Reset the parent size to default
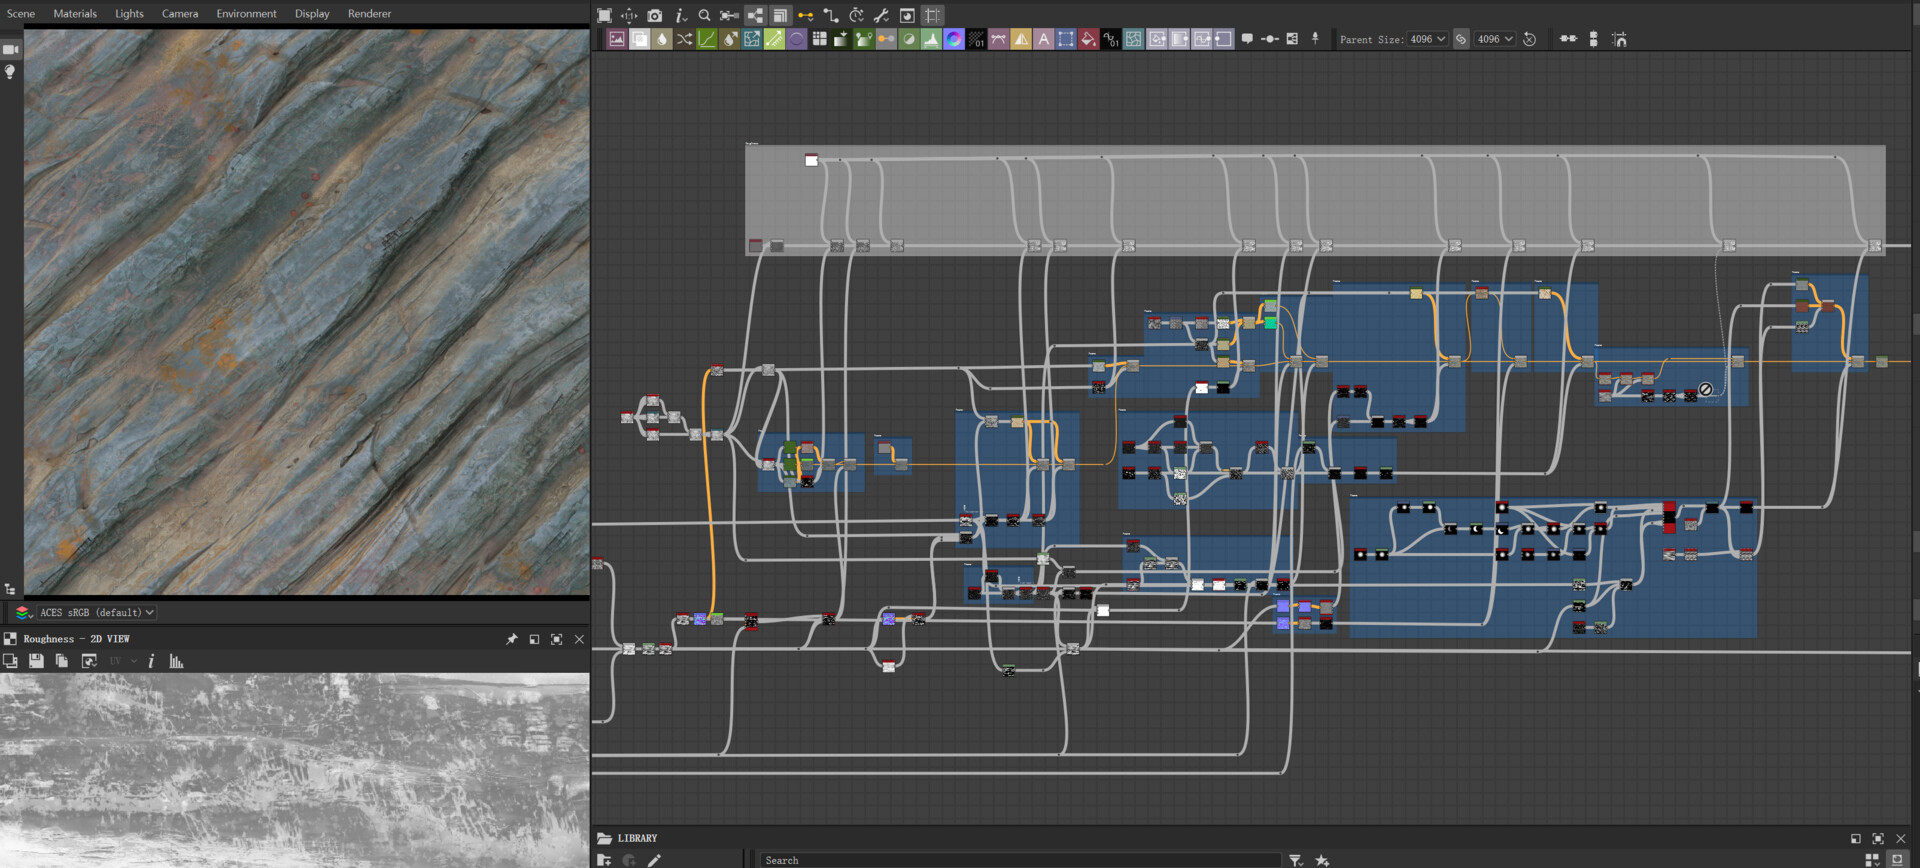1920x868 pixels. pos(1529,39)
